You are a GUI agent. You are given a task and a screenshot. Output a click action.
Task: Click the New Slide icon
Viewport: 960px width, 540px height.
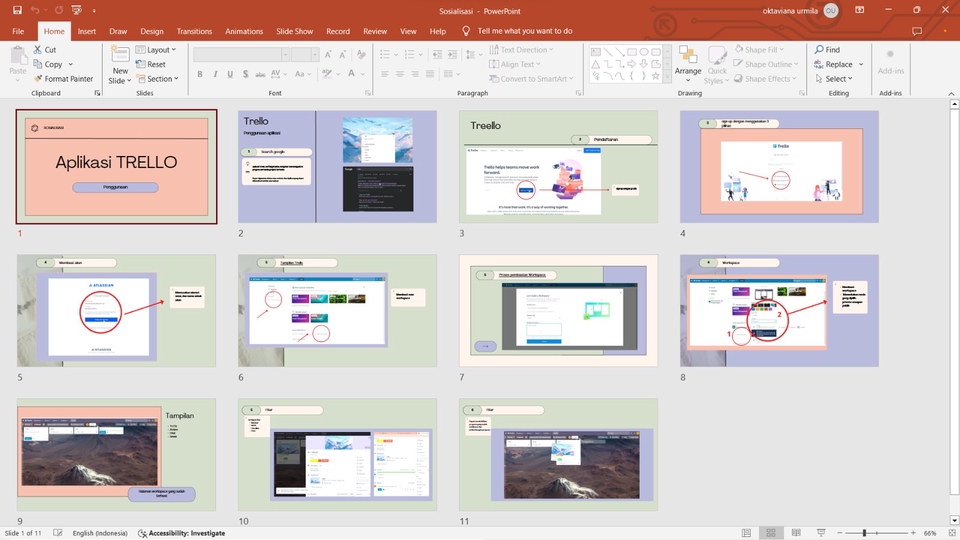120,55
